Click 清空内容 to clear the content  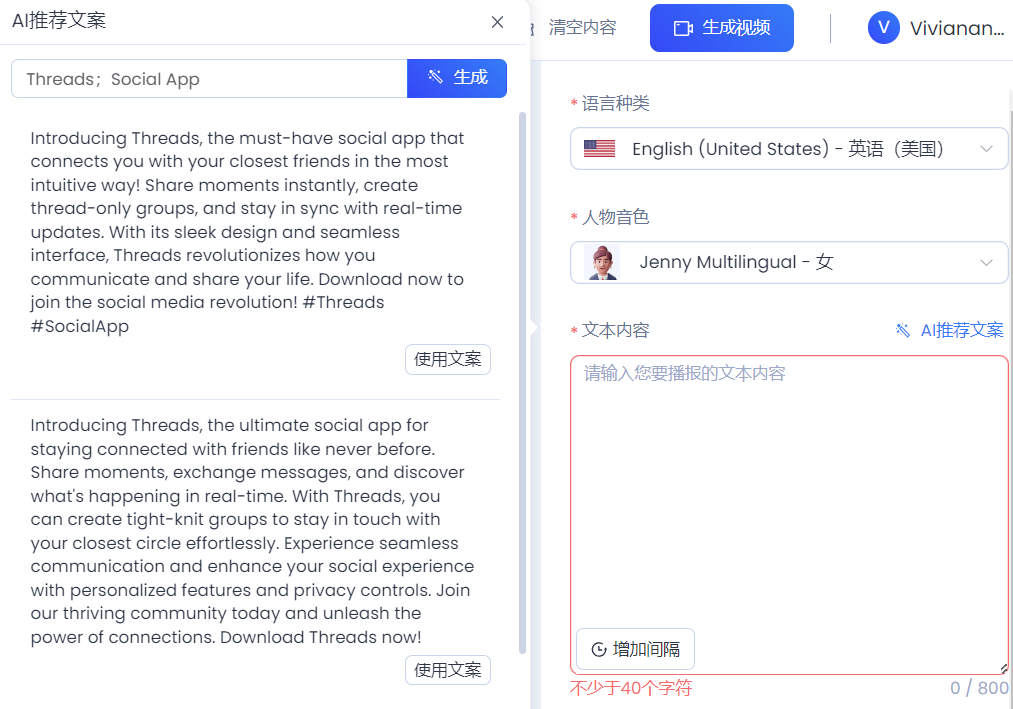click(x=582, y=27)
